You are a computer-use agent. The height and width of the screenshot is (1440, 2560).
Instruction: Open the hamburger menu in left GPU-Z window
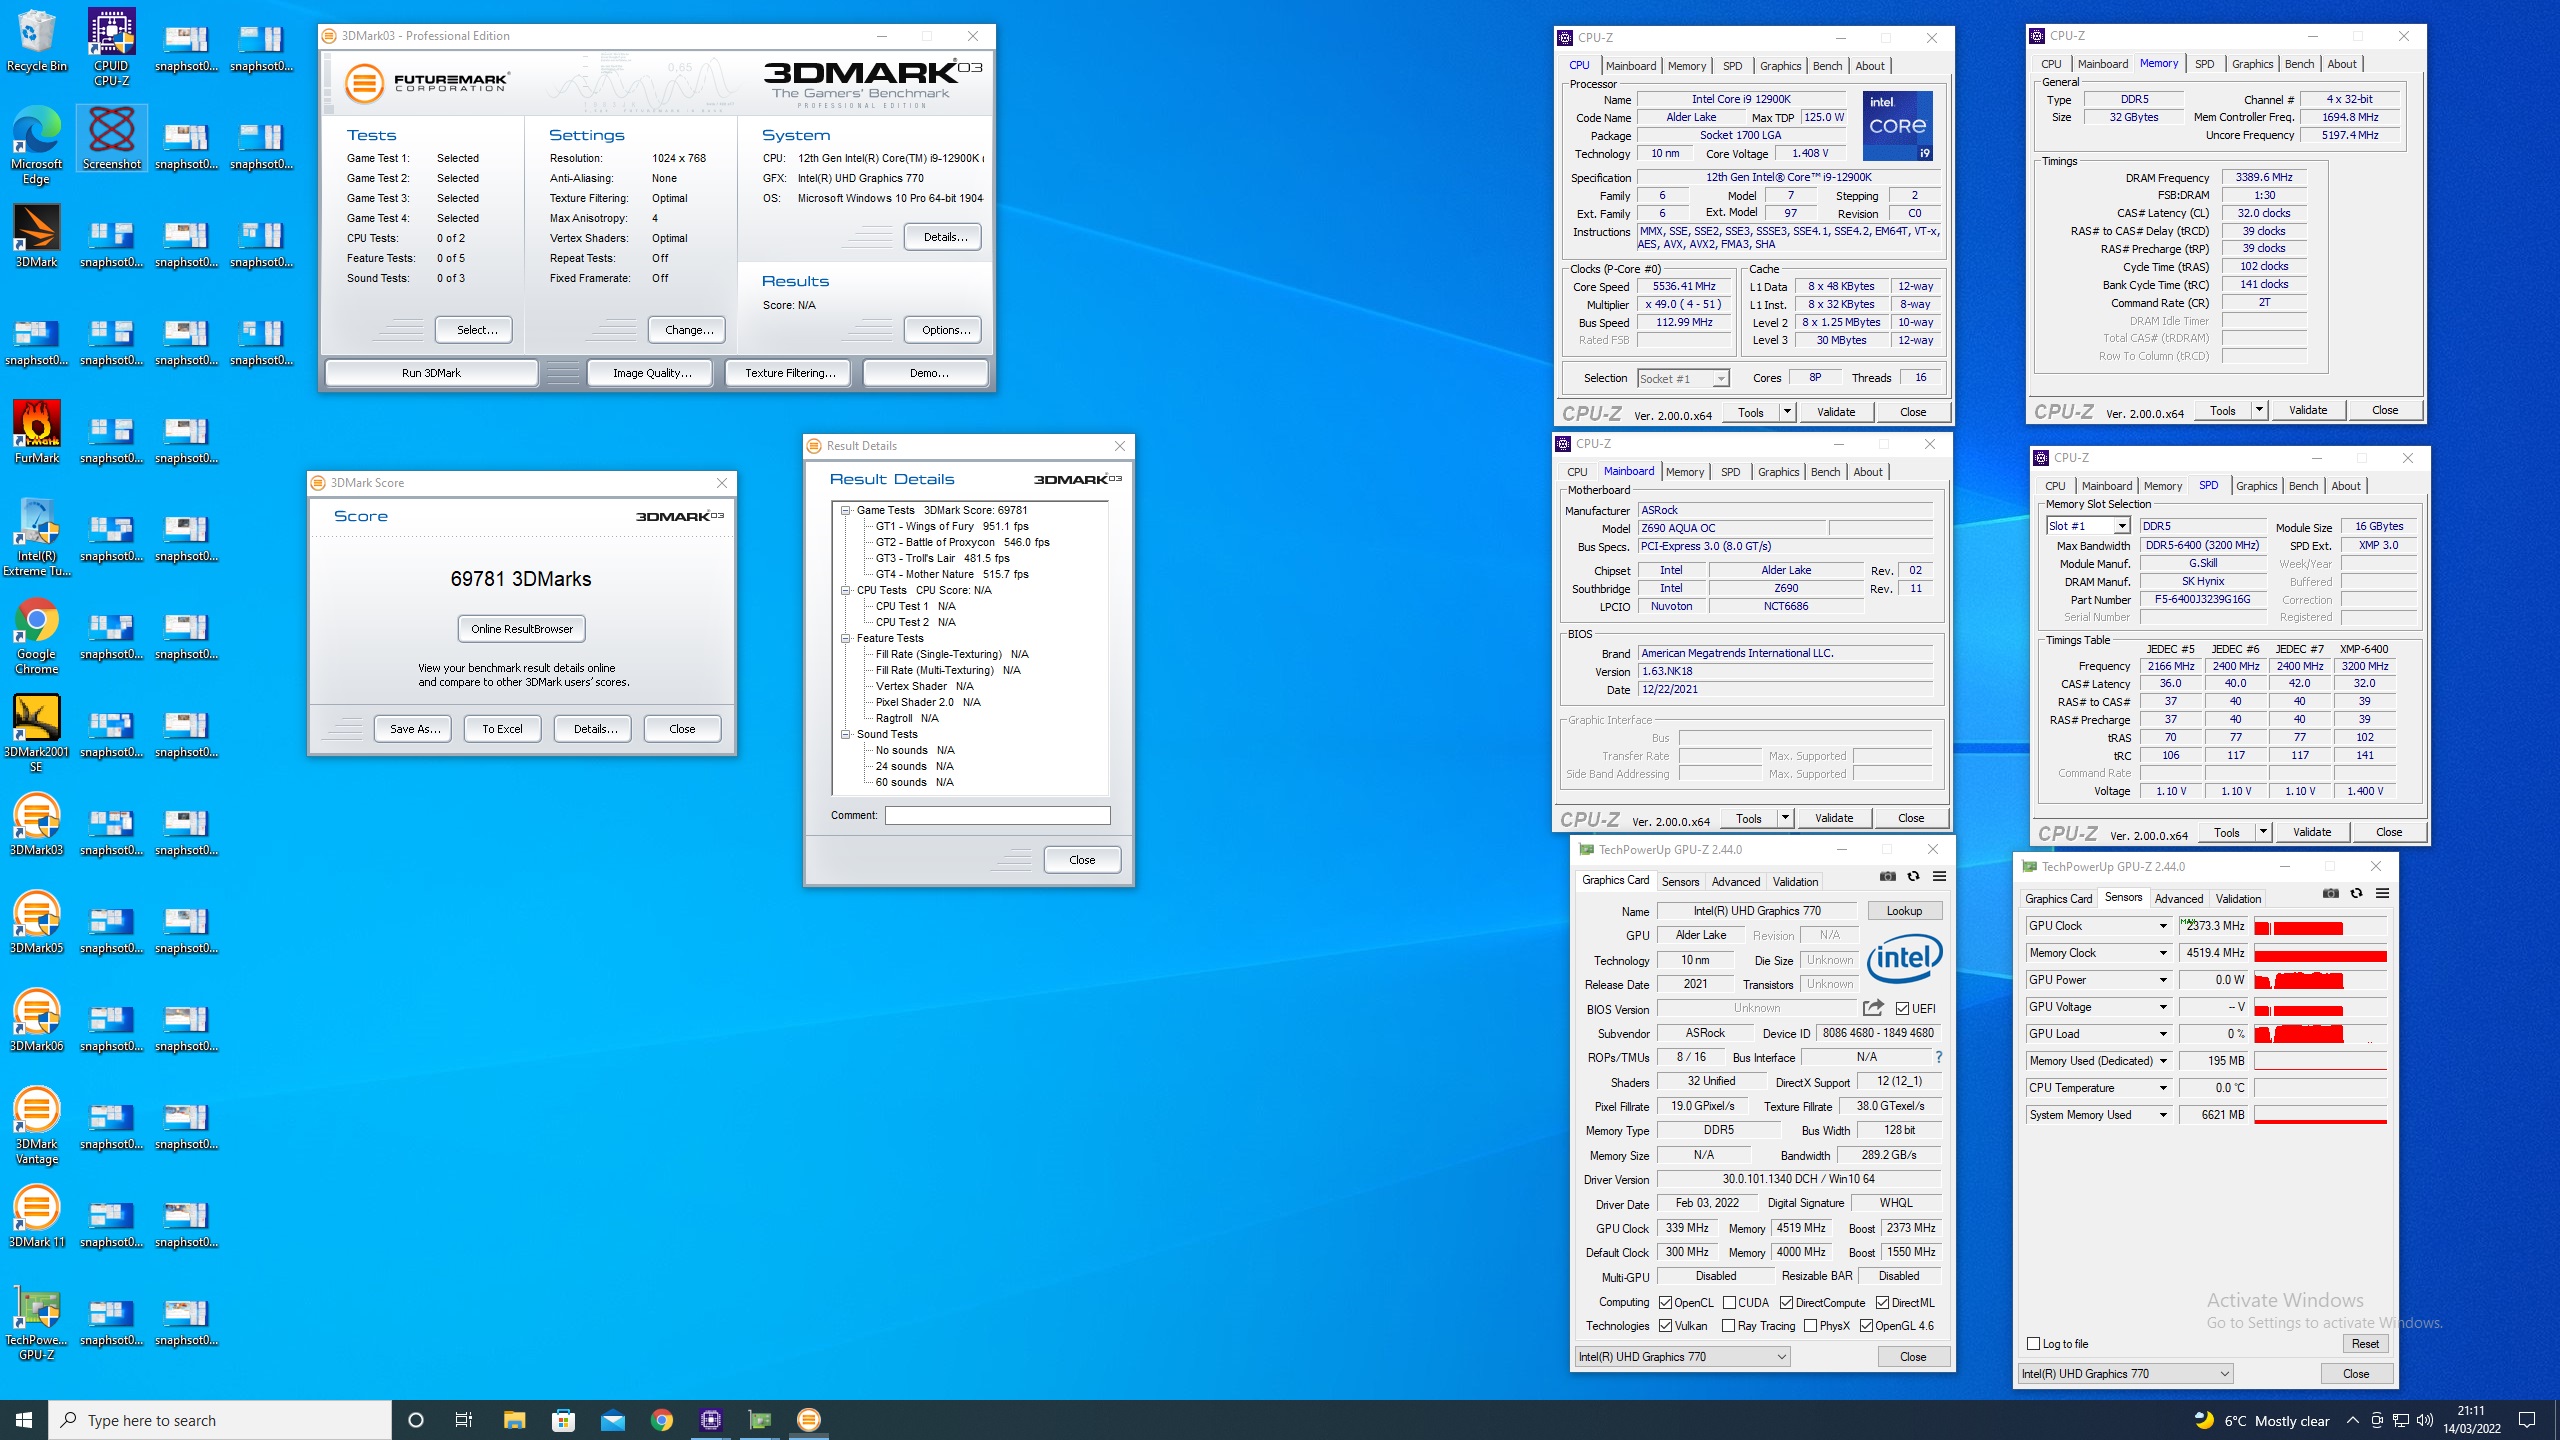[1939, 877]
